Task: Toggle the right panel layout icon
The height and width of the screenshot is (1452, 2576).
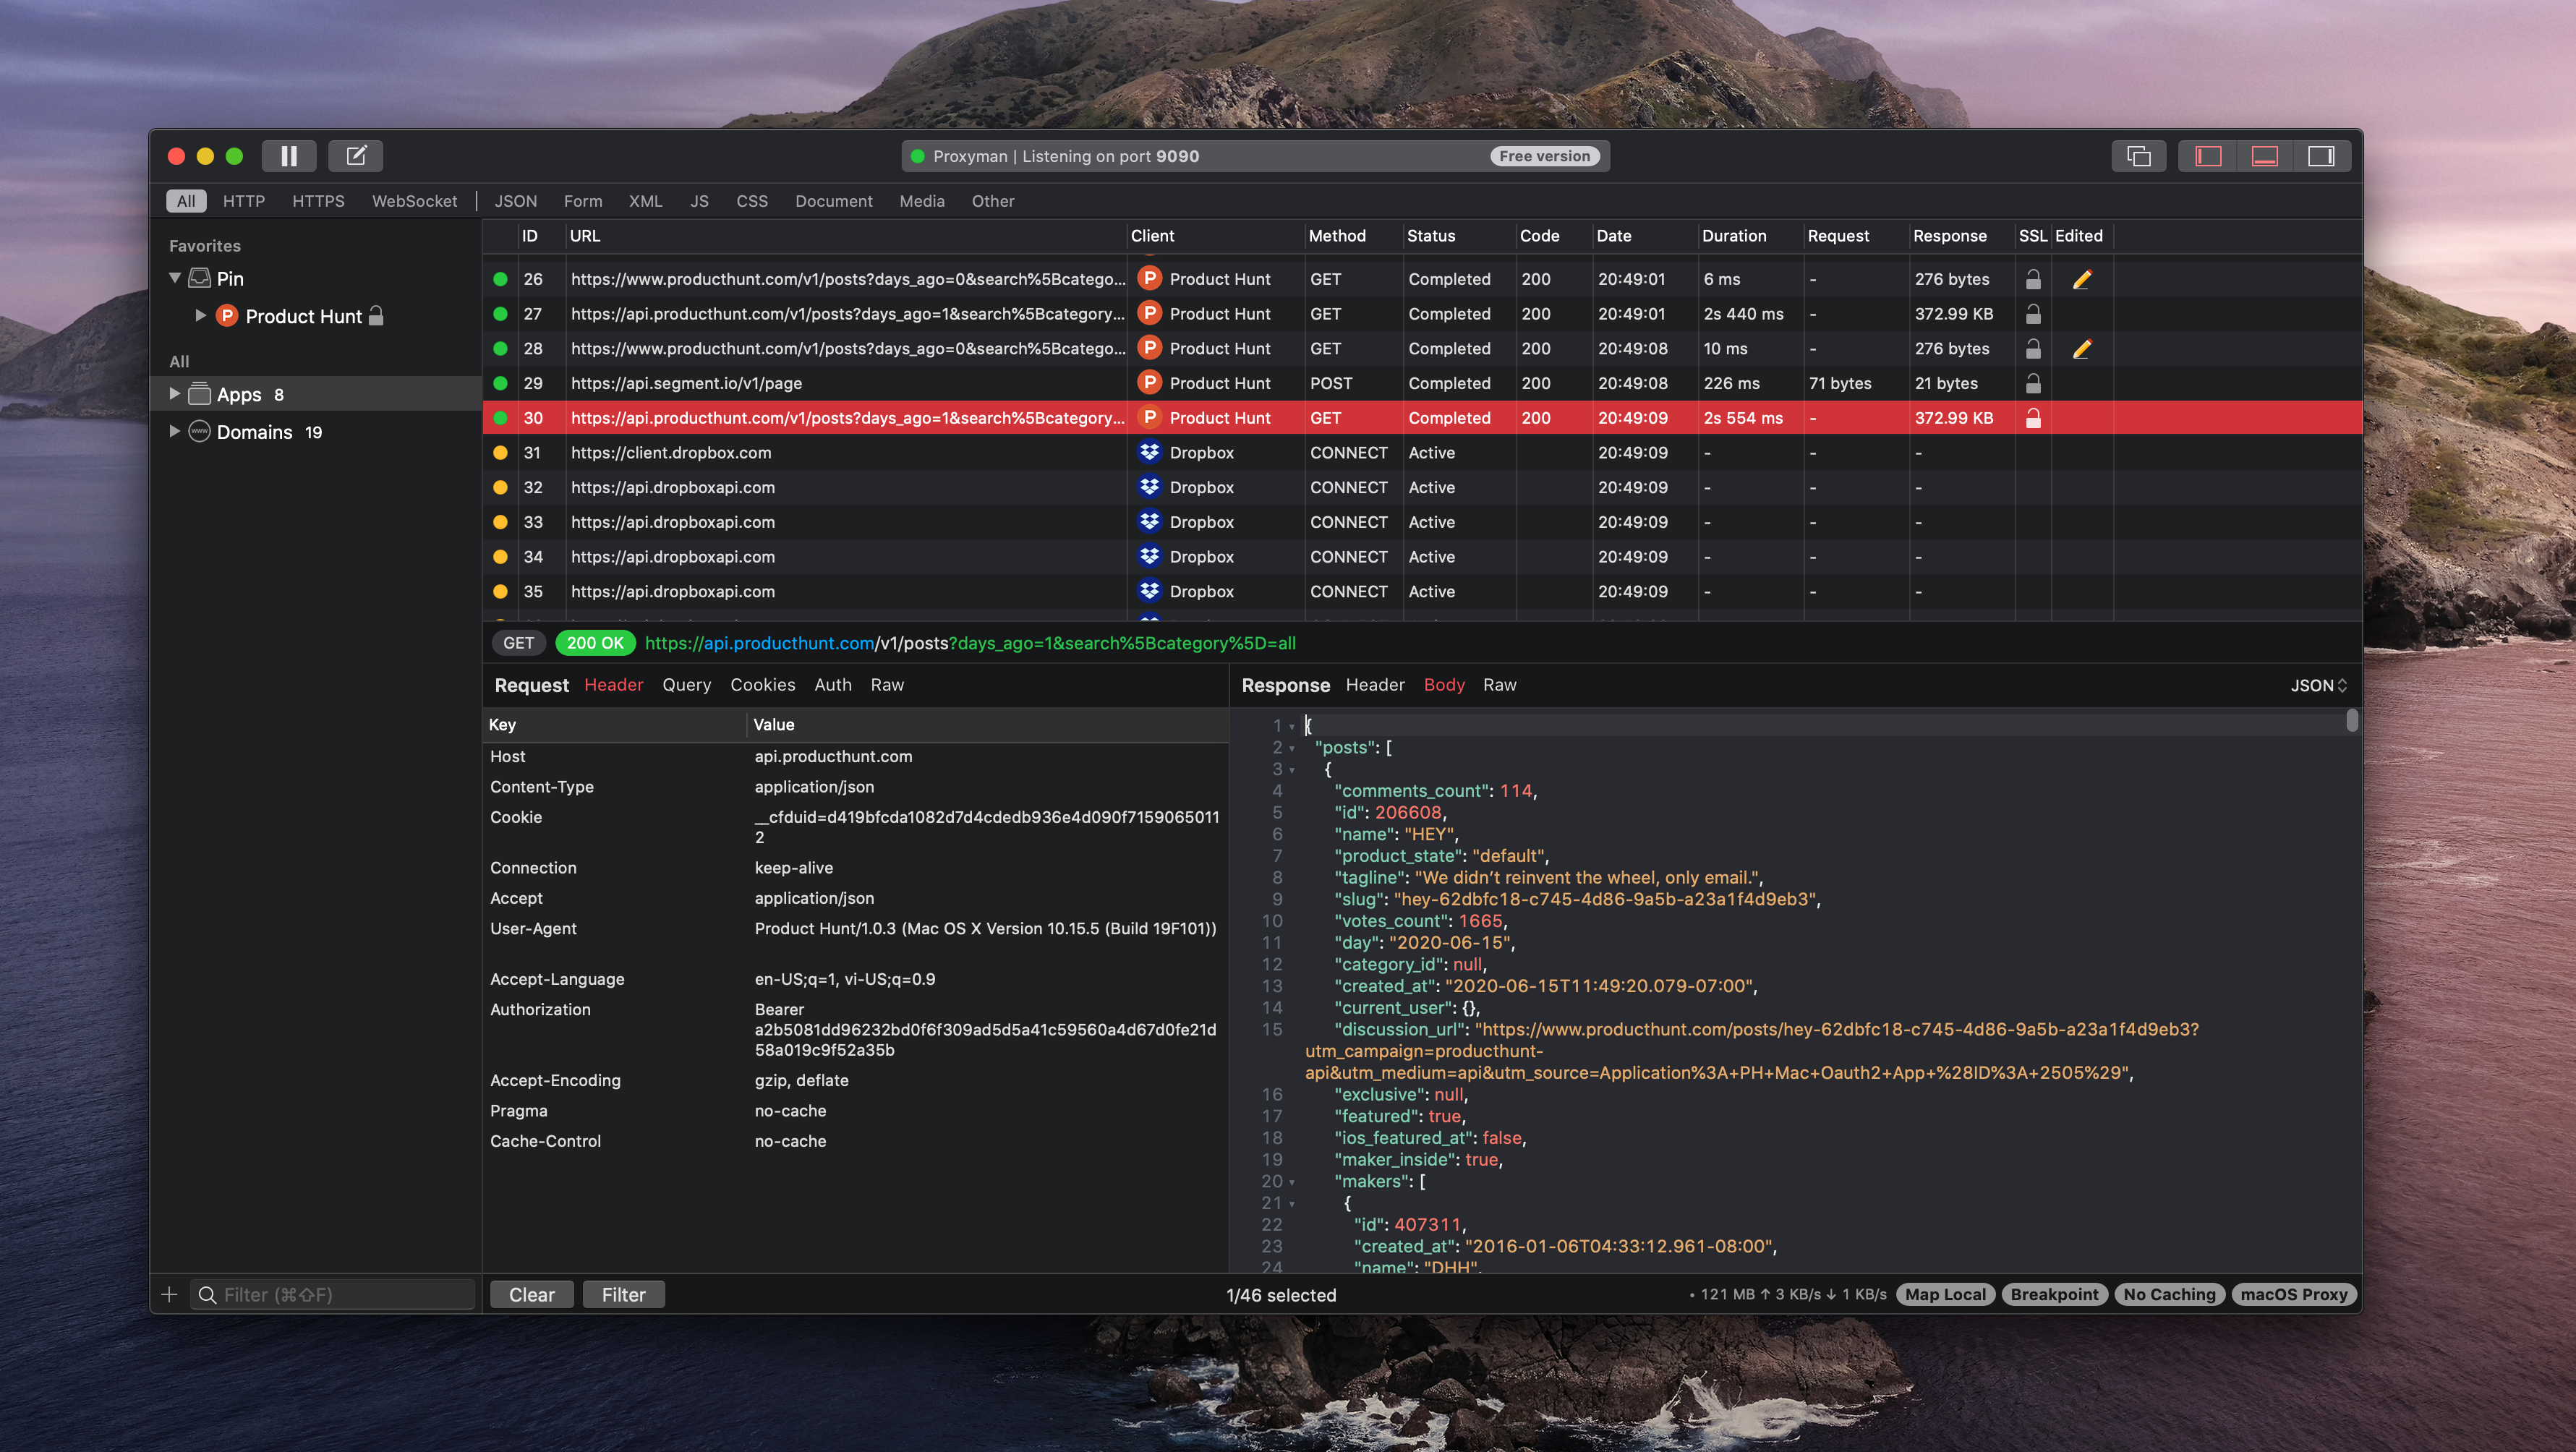Action: pyautogui.click(x=2321, y=156)
